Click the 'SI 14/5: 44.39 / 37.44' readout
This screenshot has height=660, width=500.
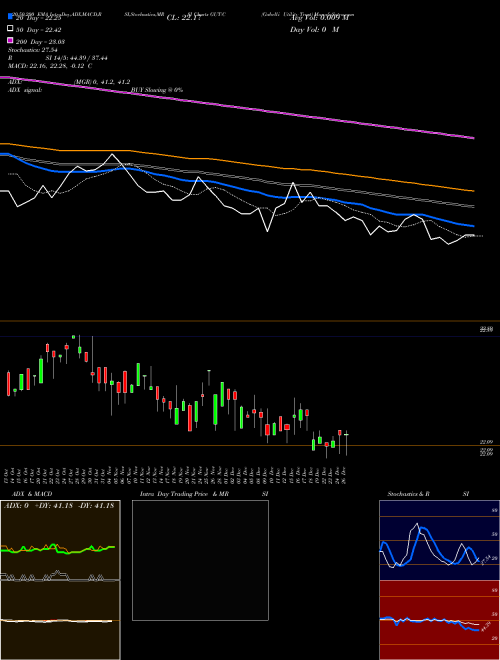pyautogui.click(x=77, y=58)
